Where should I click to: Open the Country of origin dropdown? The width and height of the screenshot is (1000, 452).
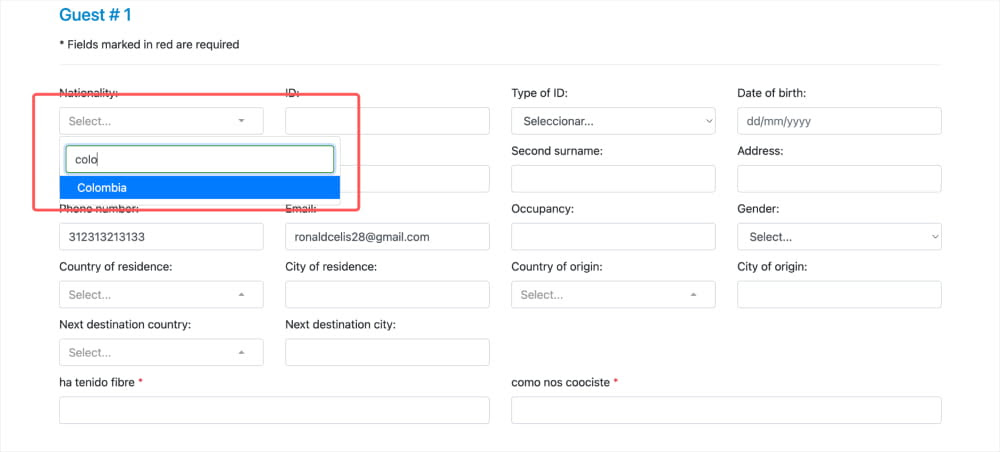(x=613, y=295)
